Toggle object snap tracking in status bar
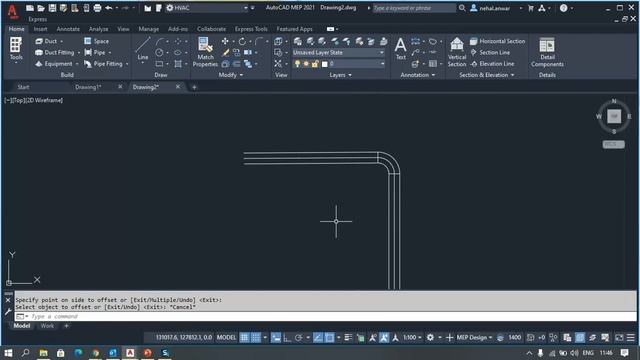Screen dimensions: 640x360 (x=318, y=338)
